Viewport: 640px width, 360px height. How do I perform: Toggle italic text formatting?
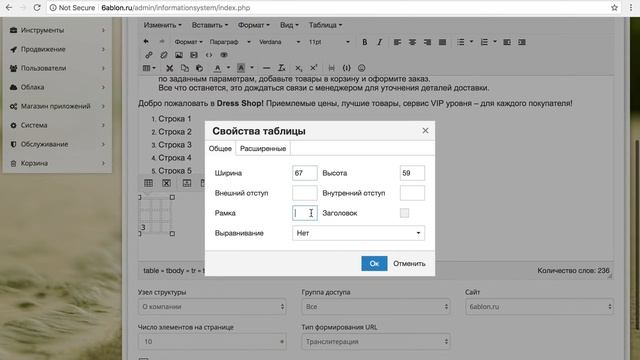(x=380, y=42)
